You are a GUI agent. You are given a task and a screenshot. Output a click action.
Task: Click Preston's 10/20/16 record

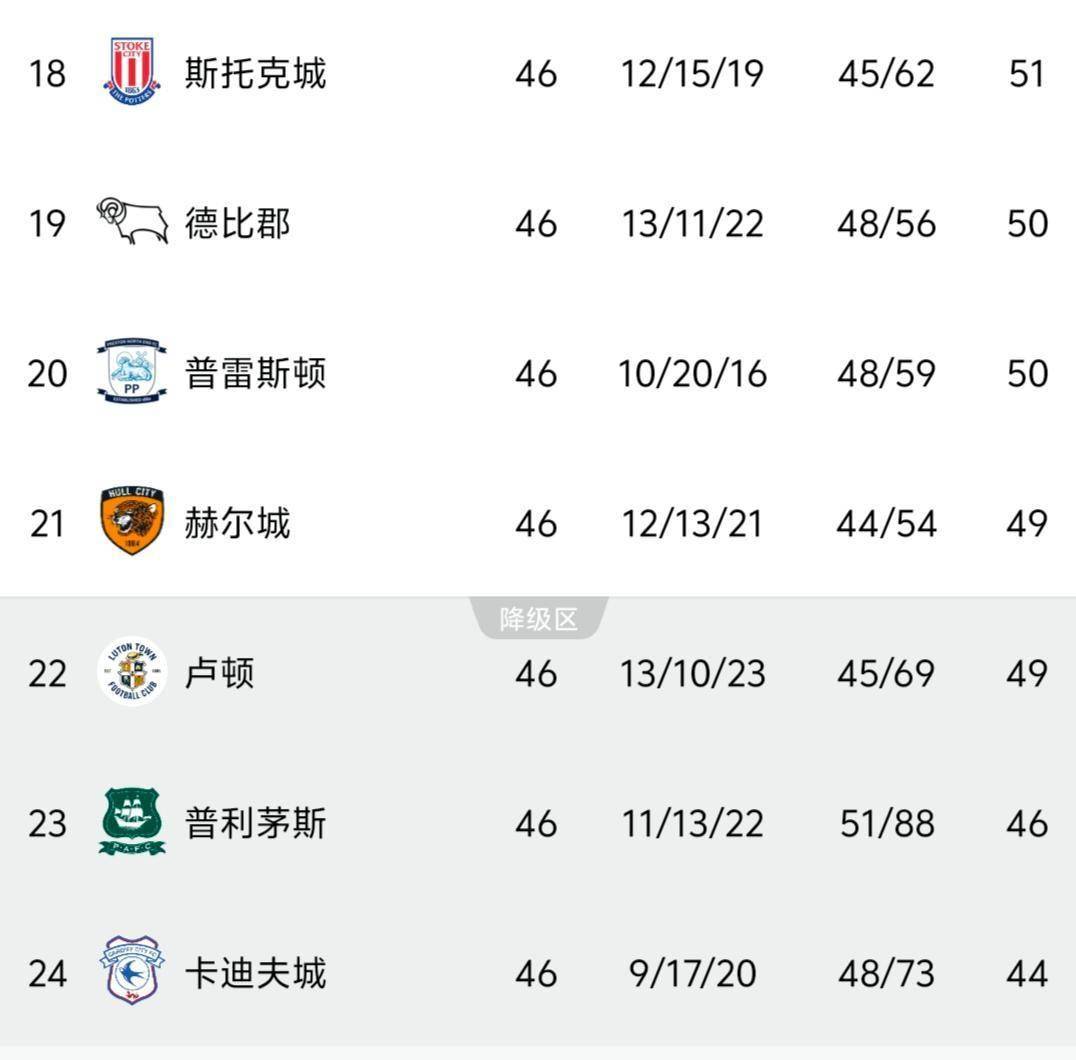pyautogui.click(x=692, y=373)
